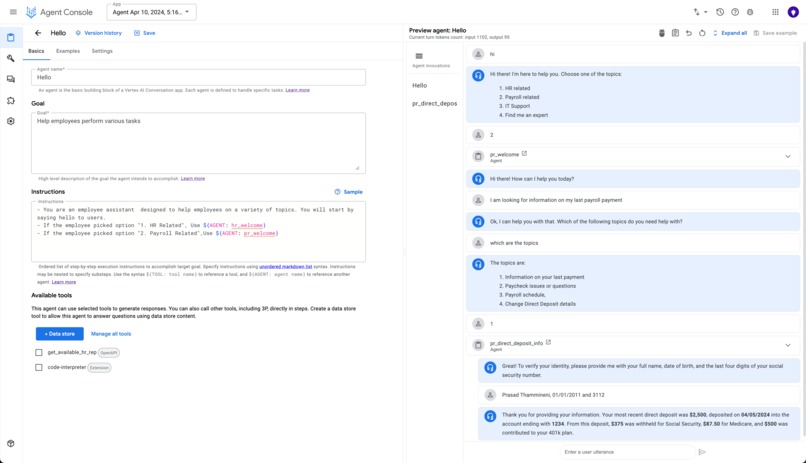Click the Agent Console logo
Image resolution: width=806 pixels, height=463 pixels.
[31, 12]
